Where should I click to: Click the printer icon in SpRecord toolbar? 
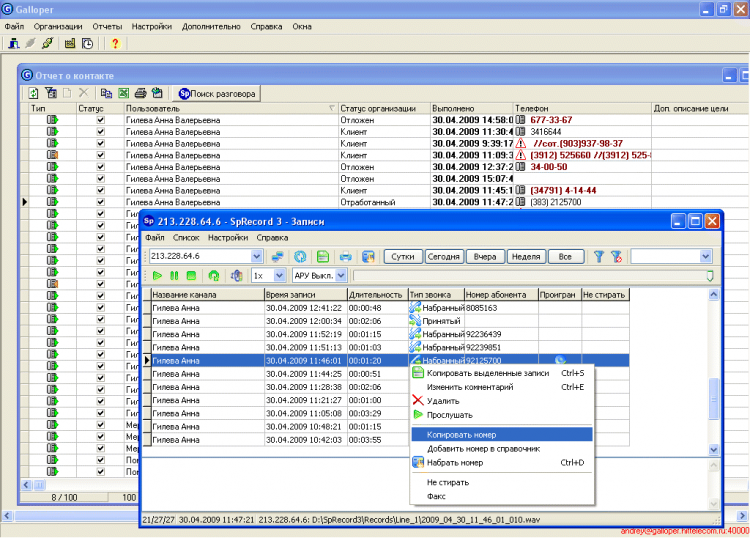coord(345,256)
